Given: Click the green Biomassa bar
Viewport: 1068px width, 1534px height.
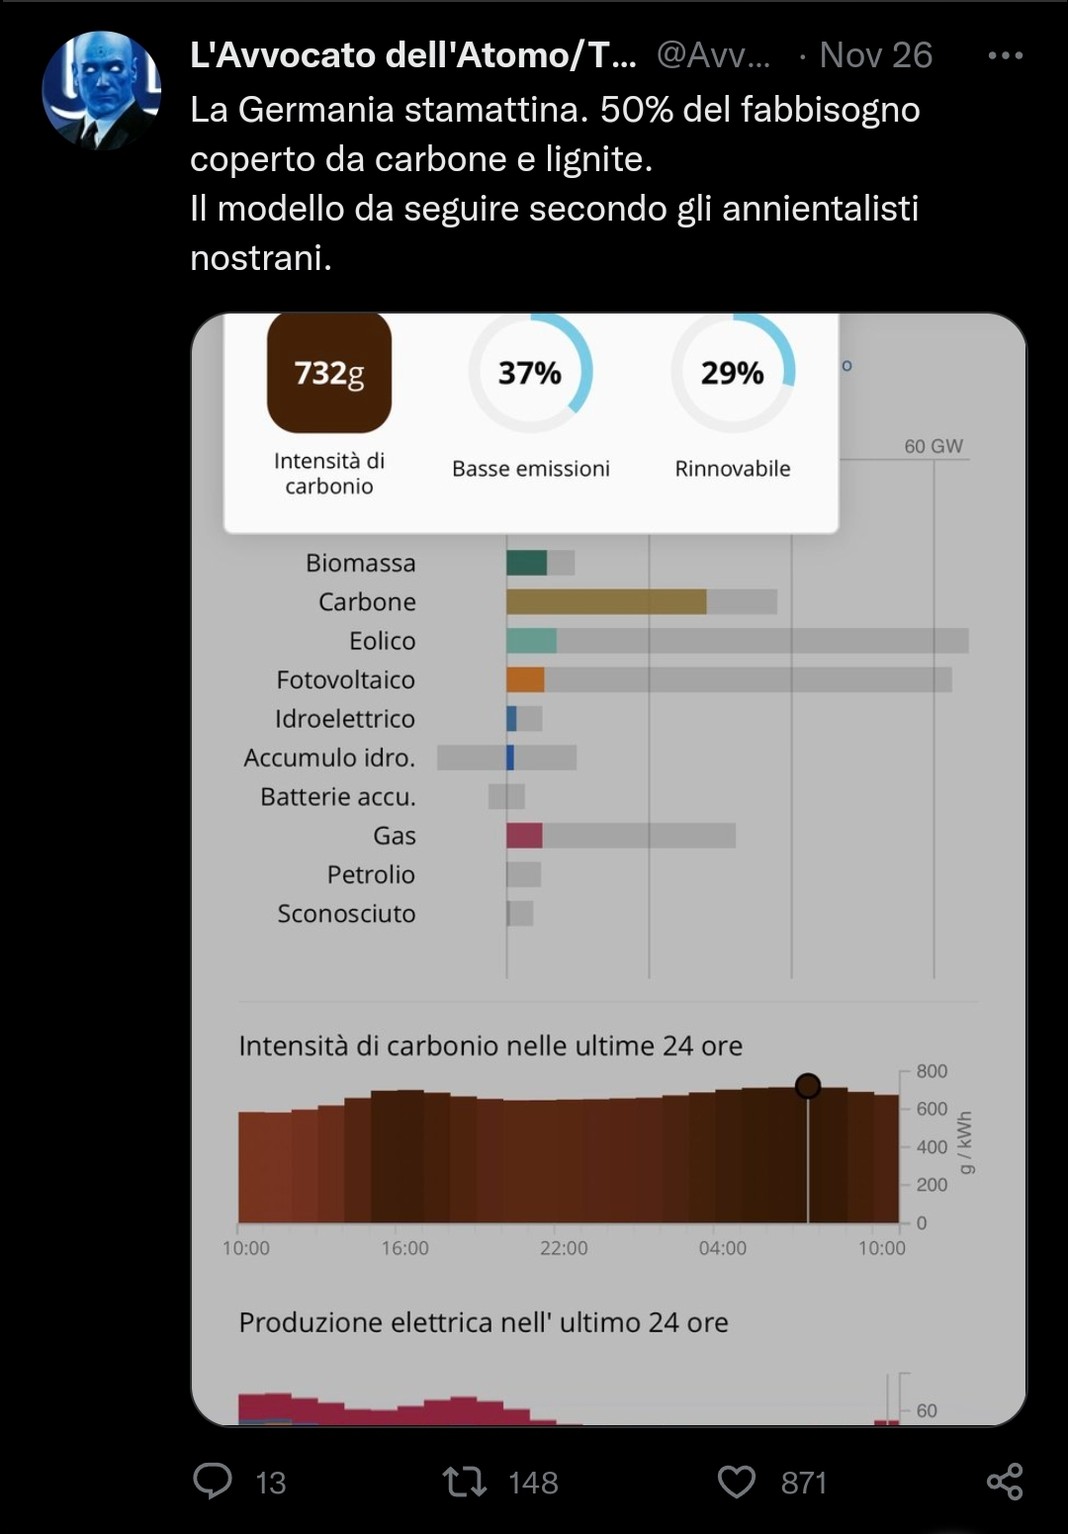Looking at the screenshot, I should point(526,563).
